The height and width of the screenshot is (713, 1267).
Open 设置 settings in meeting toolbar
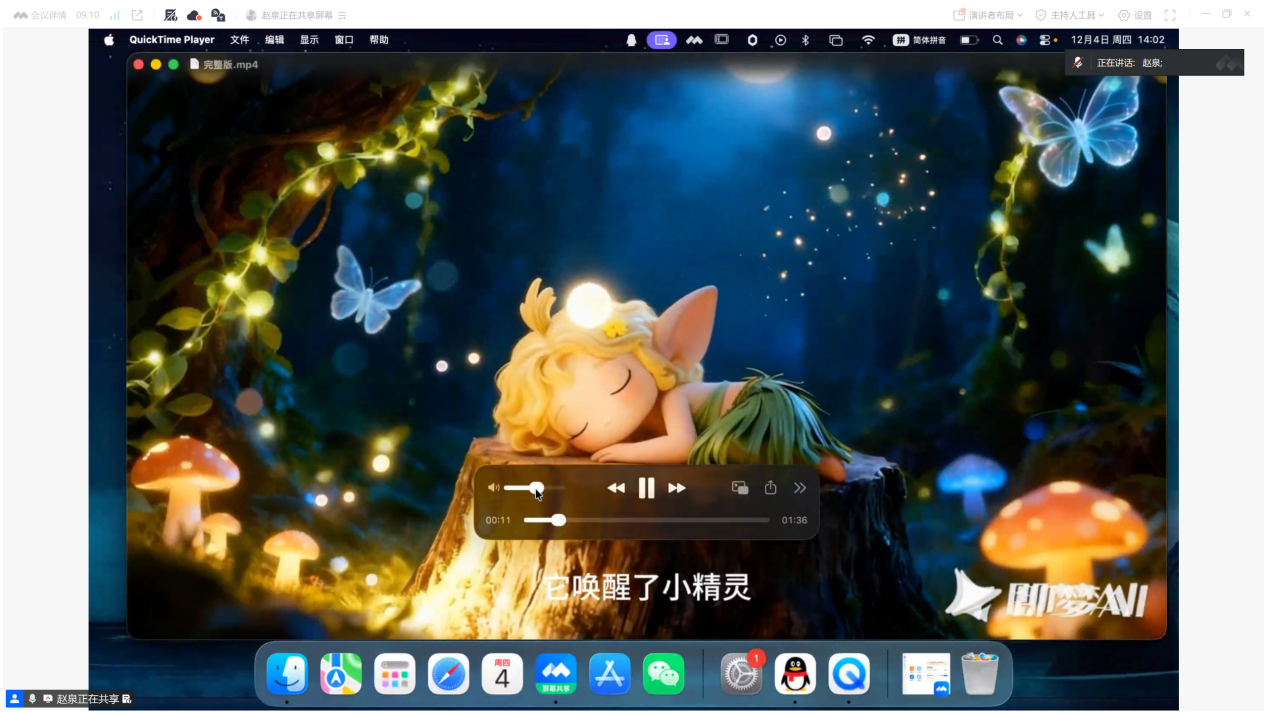coord(1135,15)
